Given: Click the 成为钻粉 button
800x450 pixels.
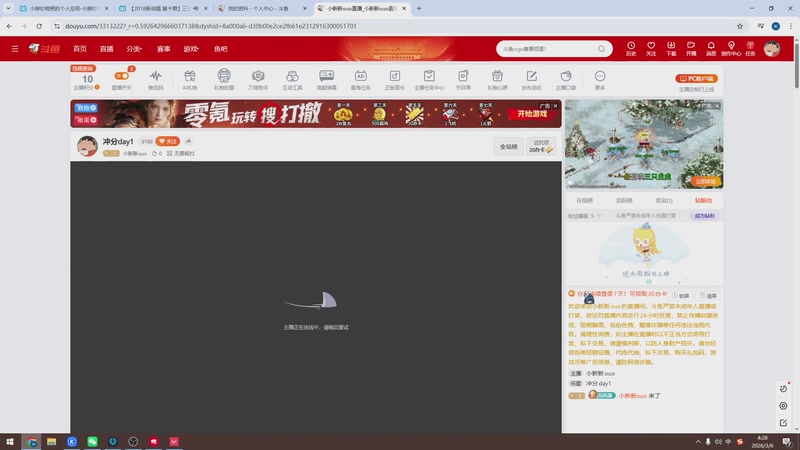Looking at the screenshot, I should point(705,216).
